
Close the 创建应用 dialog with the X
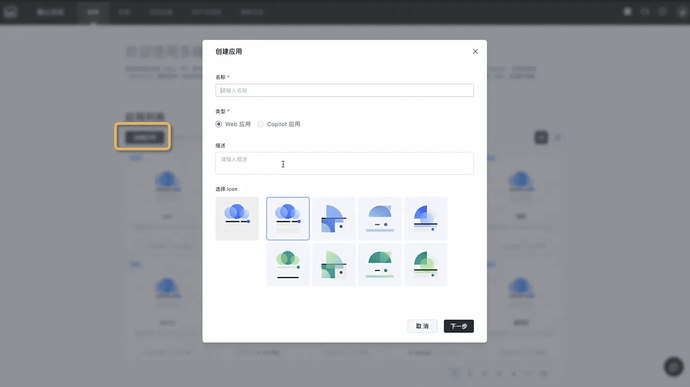coord(475,52)
